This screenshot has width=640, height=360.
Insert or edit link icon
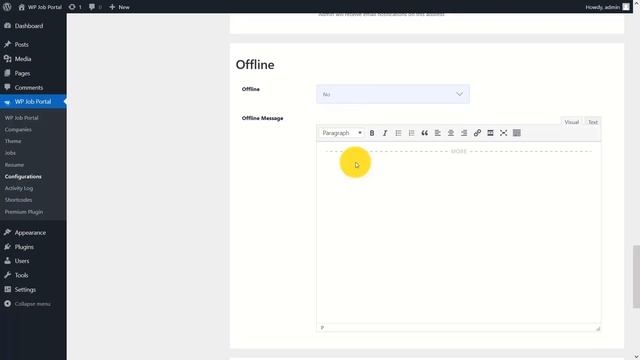477,133
